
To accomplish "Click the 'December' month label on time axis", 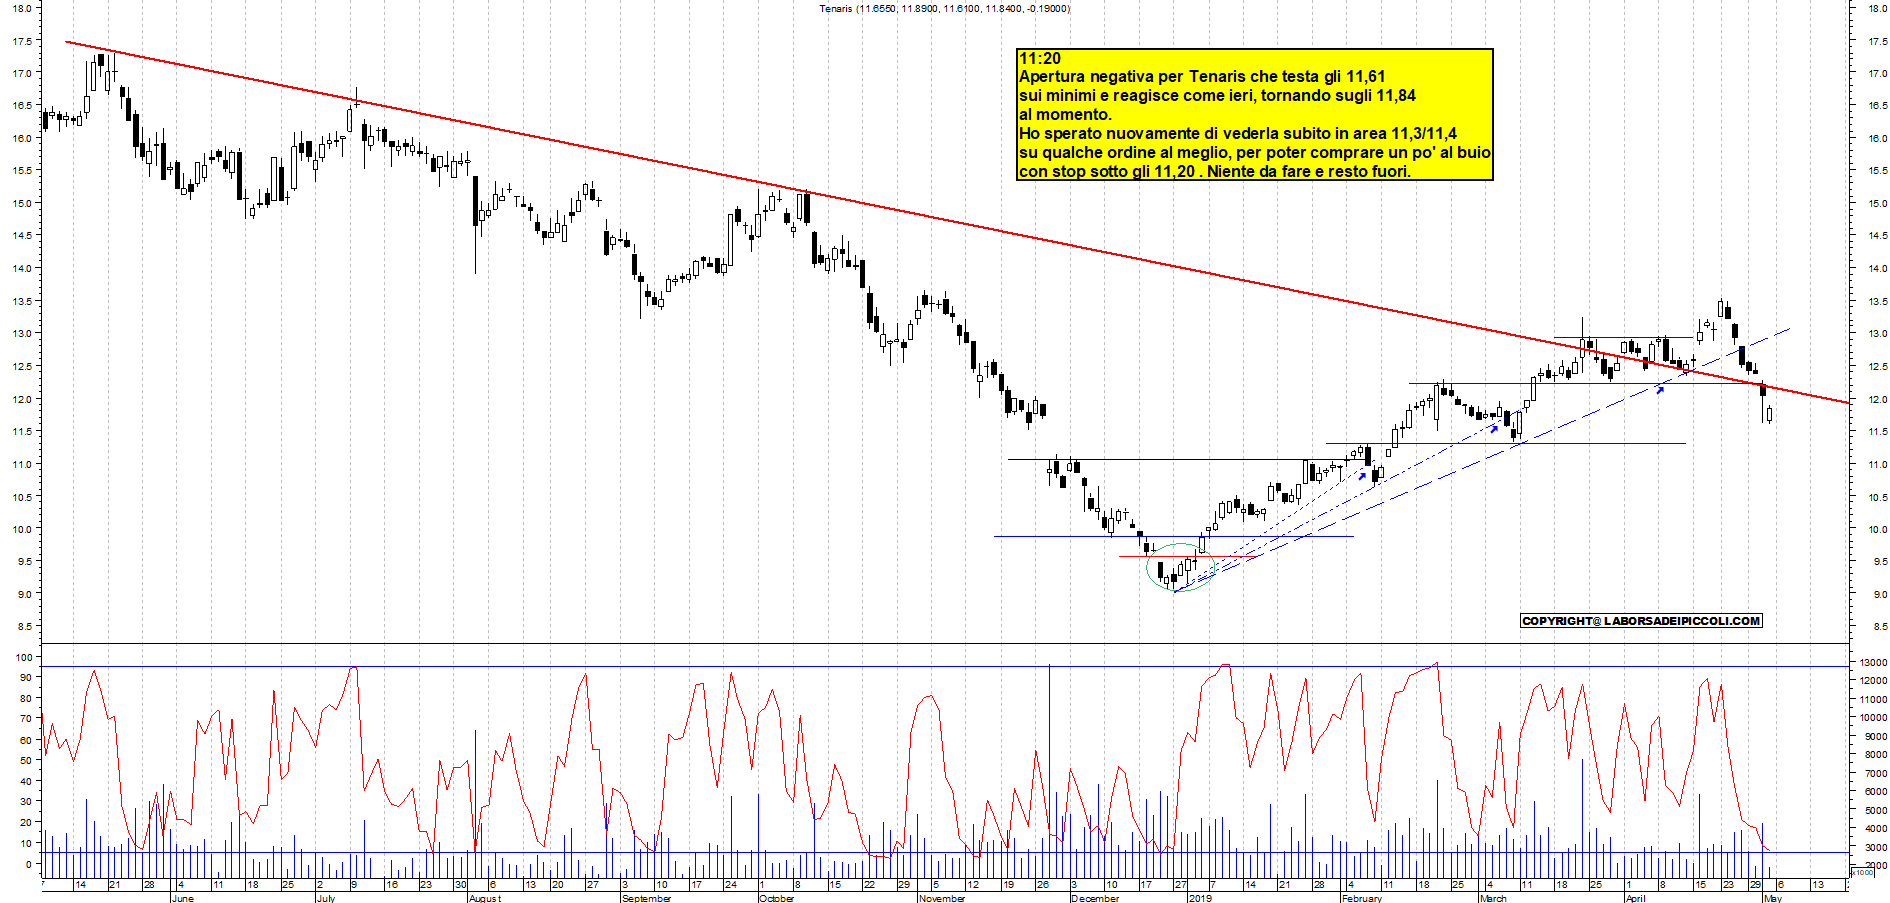I will [x=1095, y=898].
